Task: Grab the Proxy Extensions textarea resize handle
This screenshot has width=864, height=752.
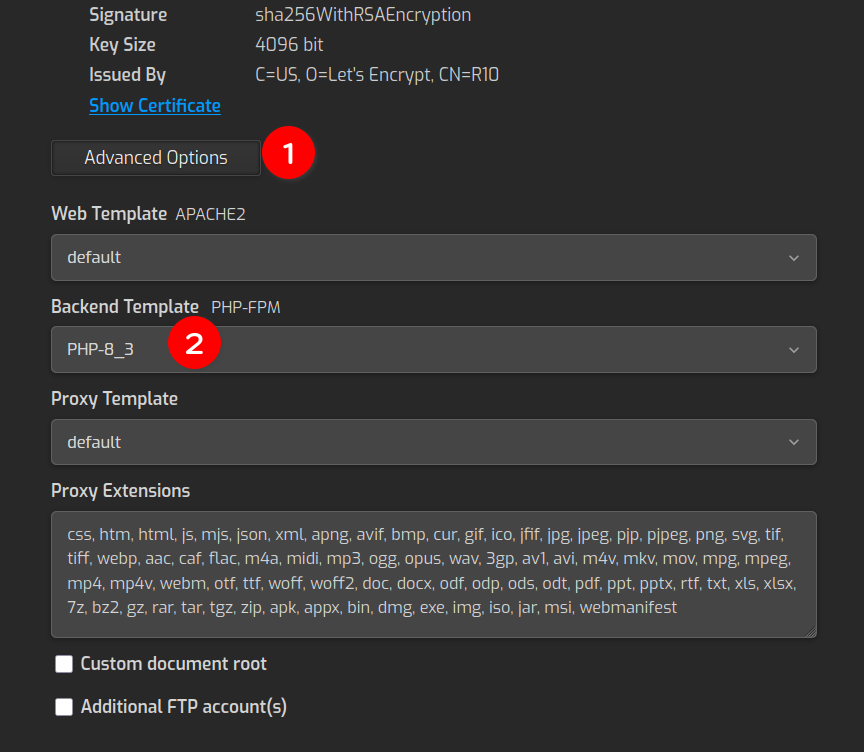Action: pyautogui.click(x=811, y=631)
